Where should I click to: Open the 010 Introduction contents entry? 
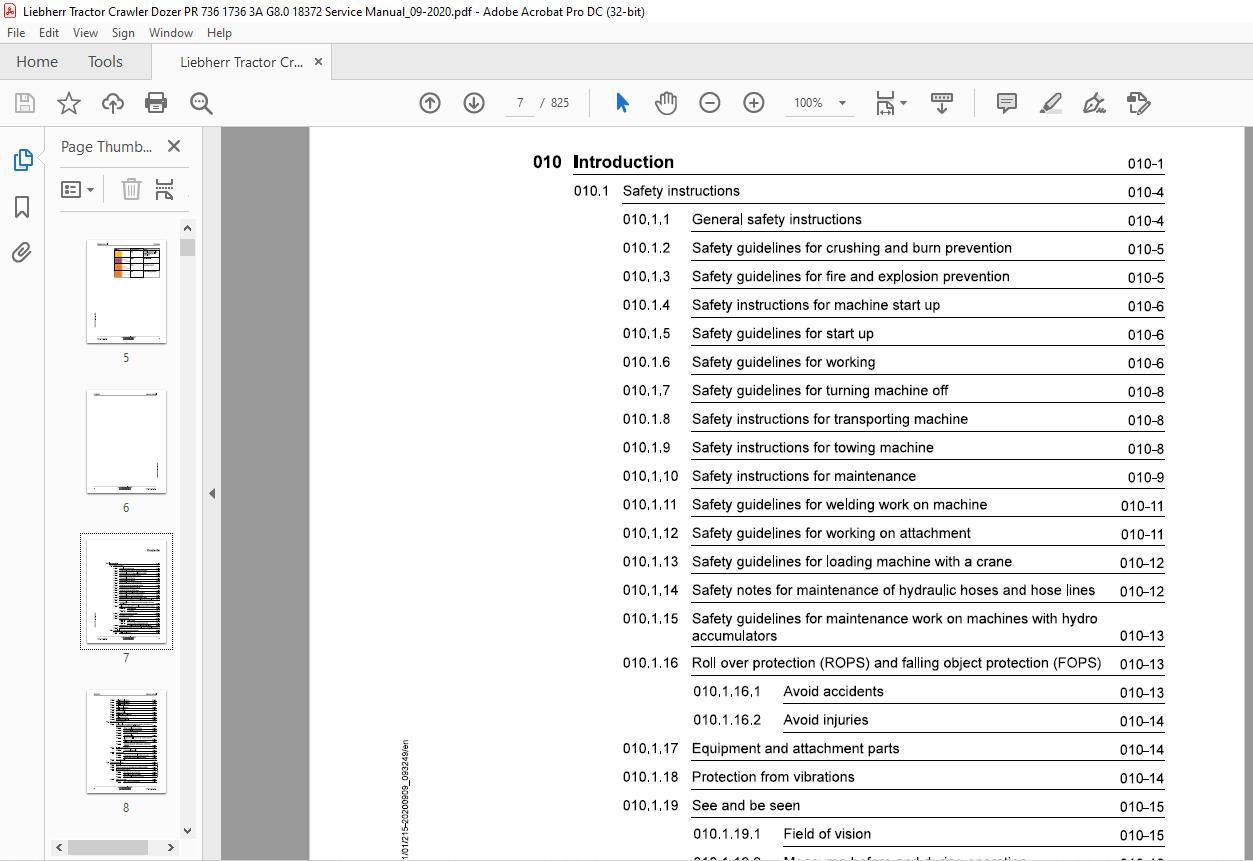point(848,162)
